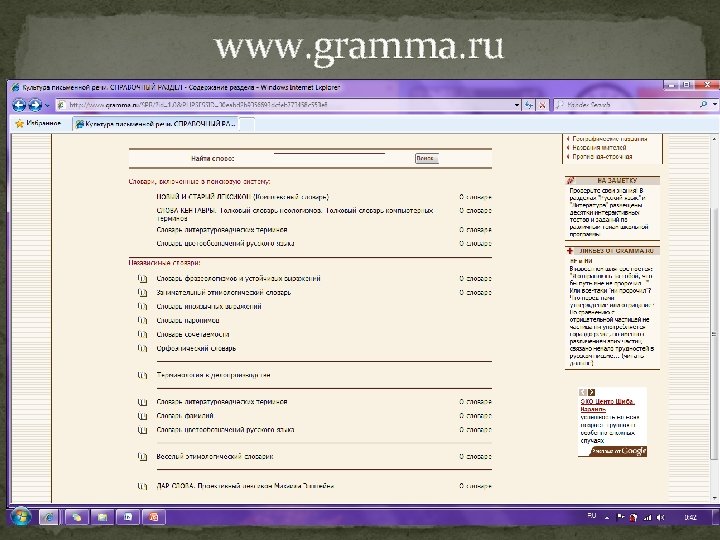Open НОВЫЙ И СТАРЫЙ ЛЕКСИКОН dictionary
Screen dimensions: 720x540
tap(242, 197)
